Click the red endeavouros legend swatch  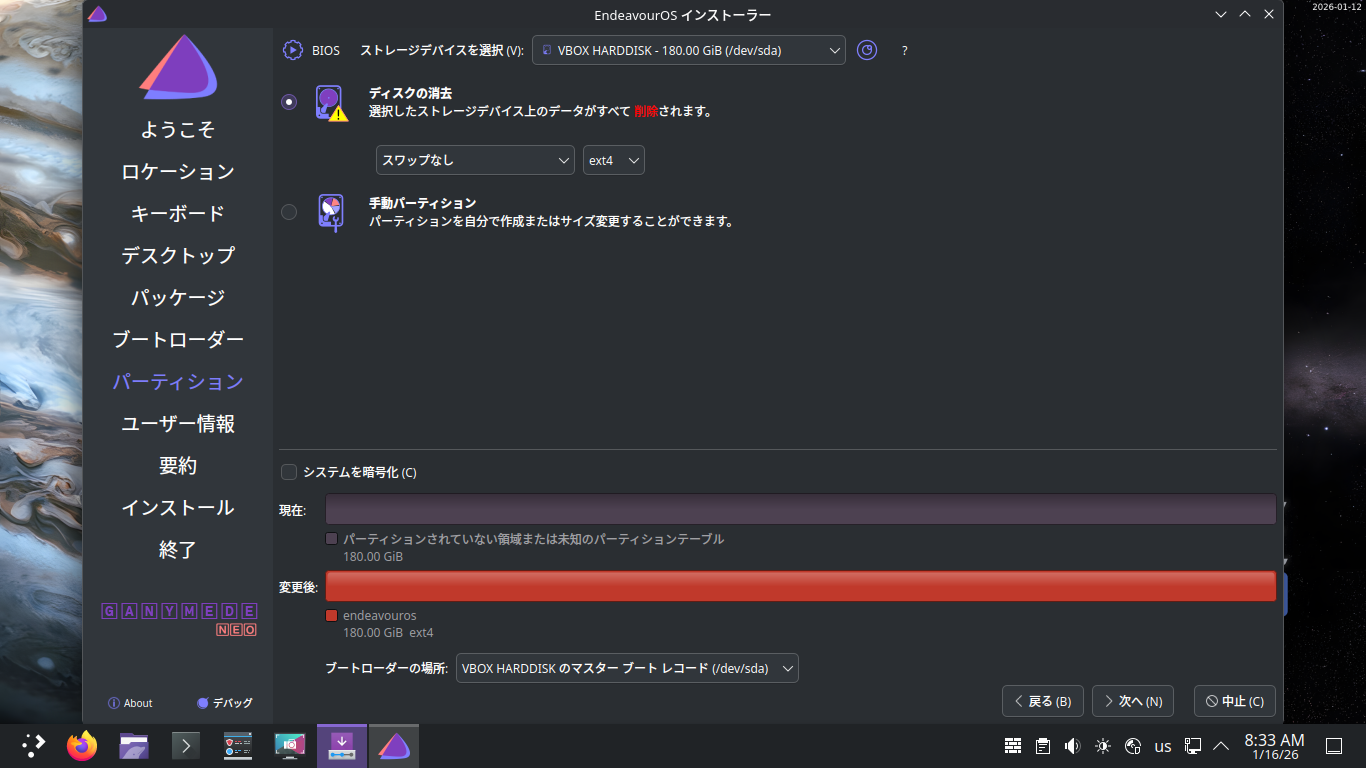[x=332, y=616]
